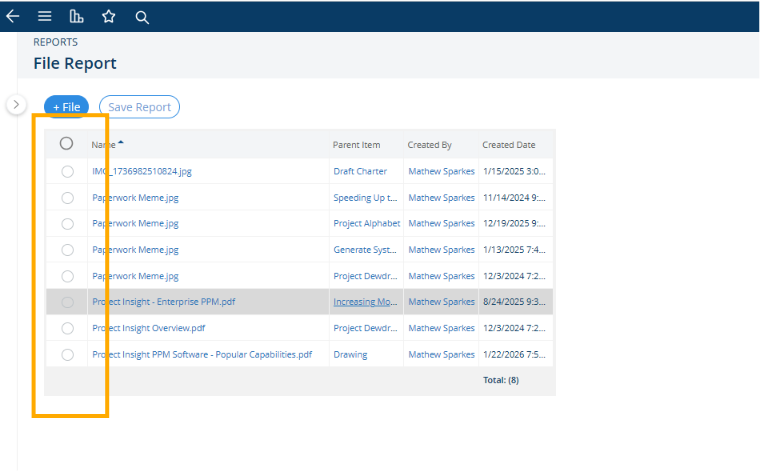Toggle the select-all header radio button
The width and height of the screenshot is (760, 471).
click(66, 143)
